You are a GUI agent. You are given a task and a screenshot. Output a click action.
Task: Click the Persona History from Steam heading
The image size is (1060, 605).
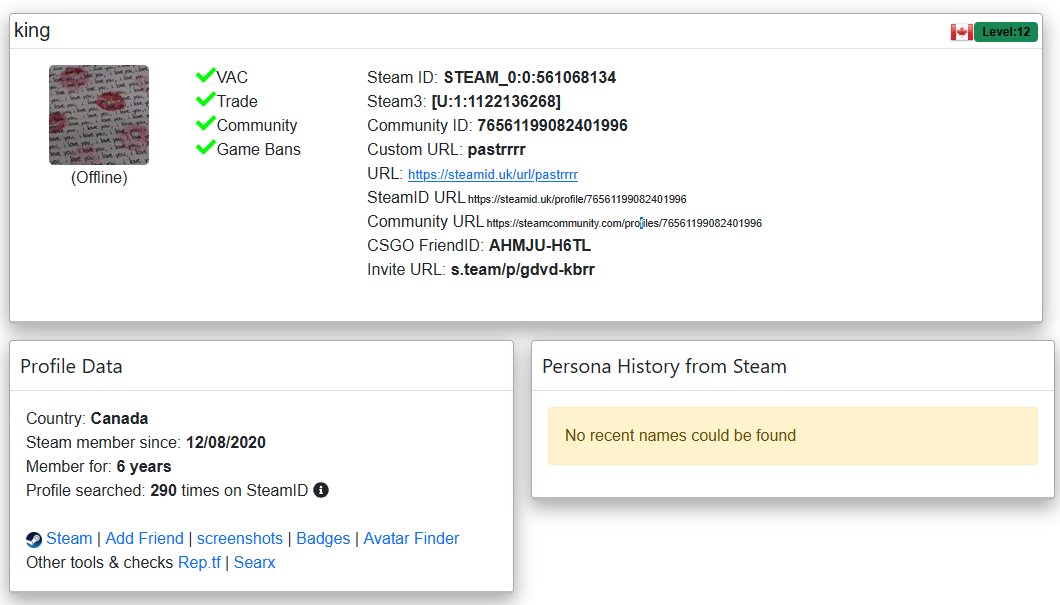(x=665, y=366)
